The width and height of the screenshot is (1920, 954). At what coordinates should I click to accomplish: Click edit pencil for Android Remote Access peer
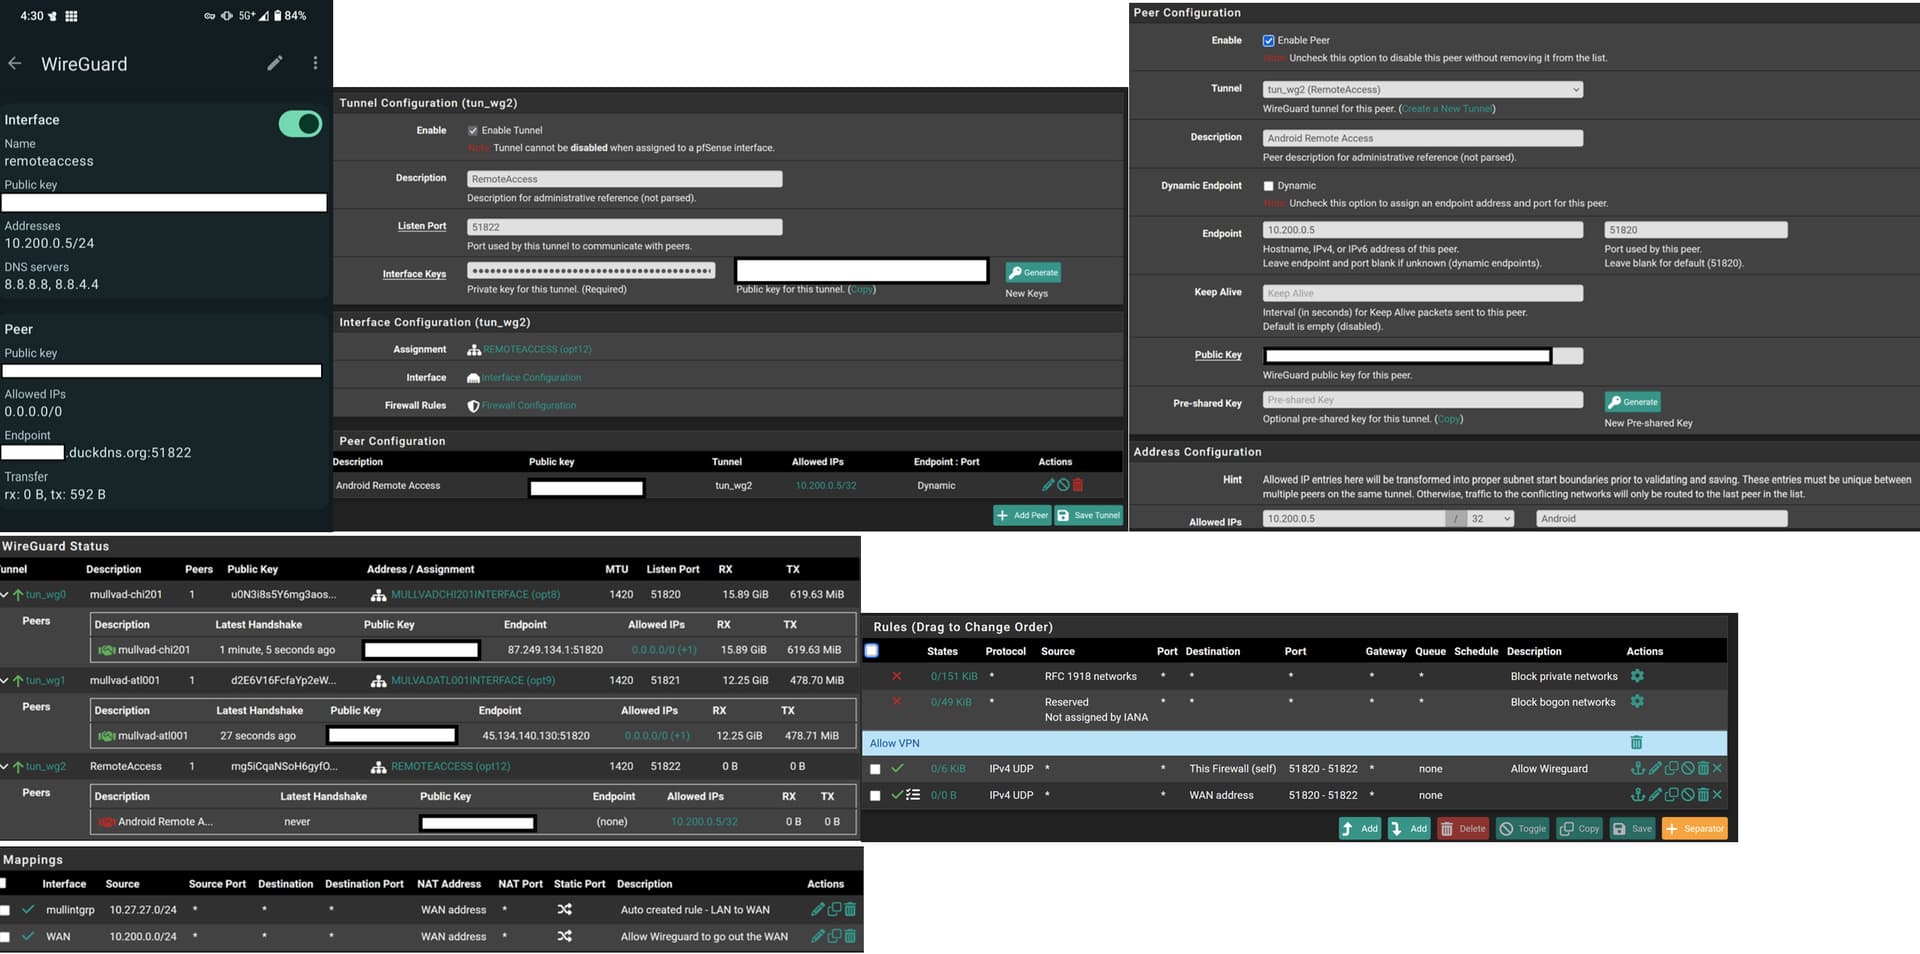pyautogui.click(x=1048, y=485)
